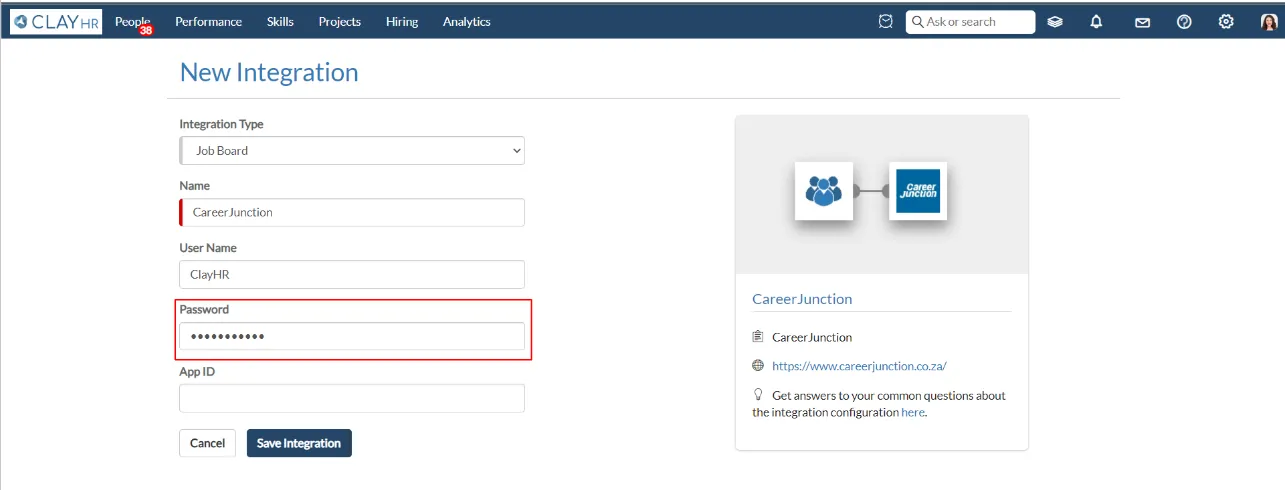This screenshot has height=490, width=1285.
Task: Open the help question mark icon
Action: point(1184,22)
